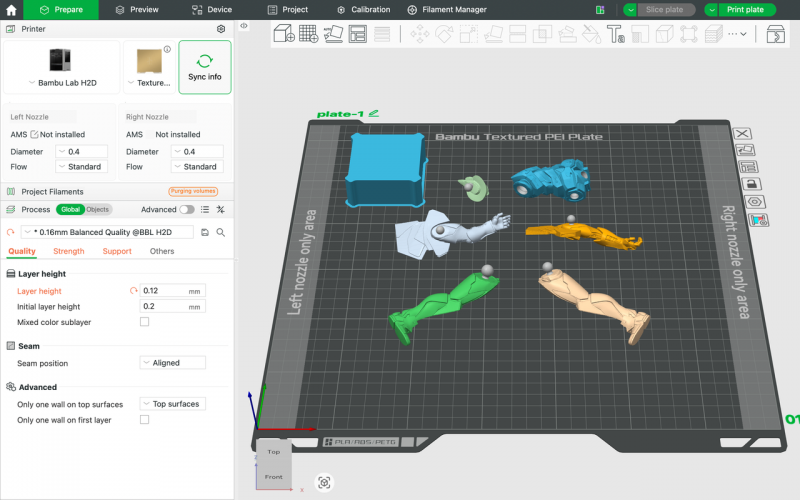
Task: Click the Add plate grid icon
Action: (x=308, y=34)
